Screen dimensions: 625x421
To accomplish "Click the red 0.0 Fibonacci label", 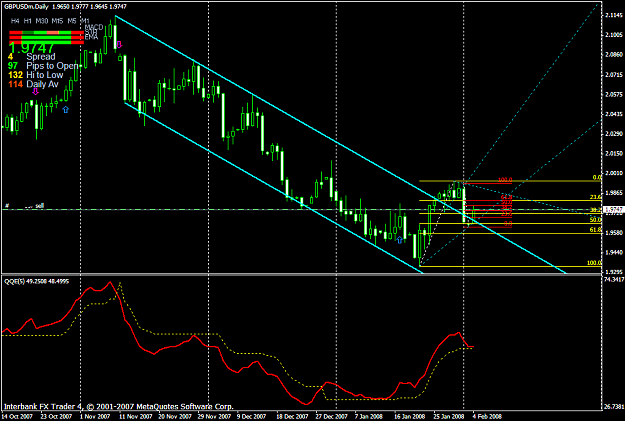I will click(508, 224).
